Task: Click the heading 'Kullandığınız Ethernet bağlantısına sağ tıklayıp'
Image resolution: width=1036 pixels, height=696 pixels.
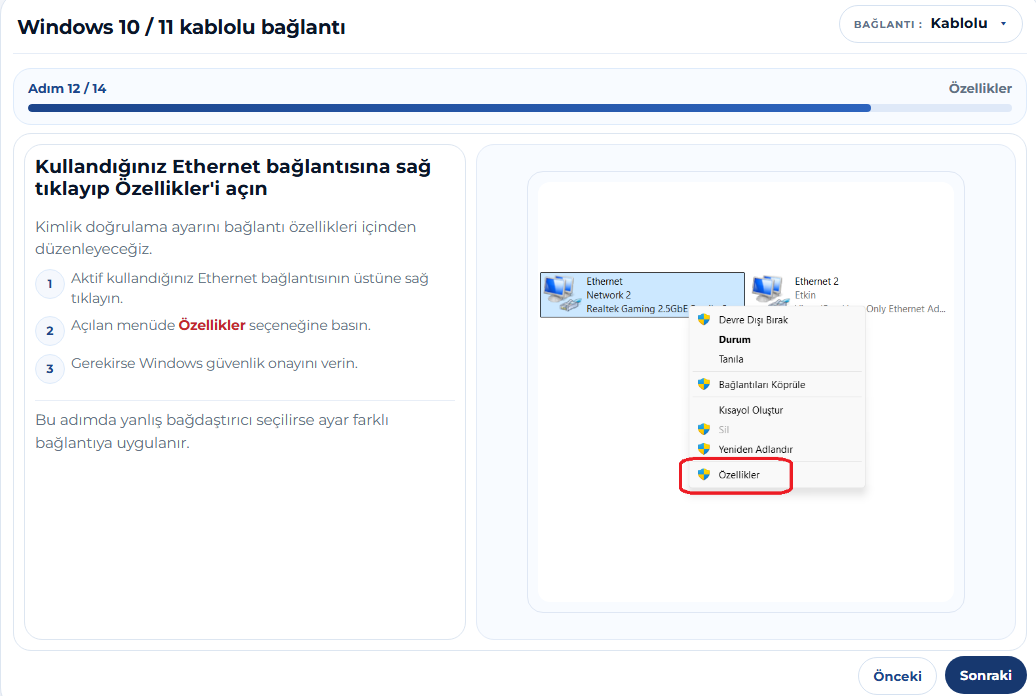Action: 233,177
